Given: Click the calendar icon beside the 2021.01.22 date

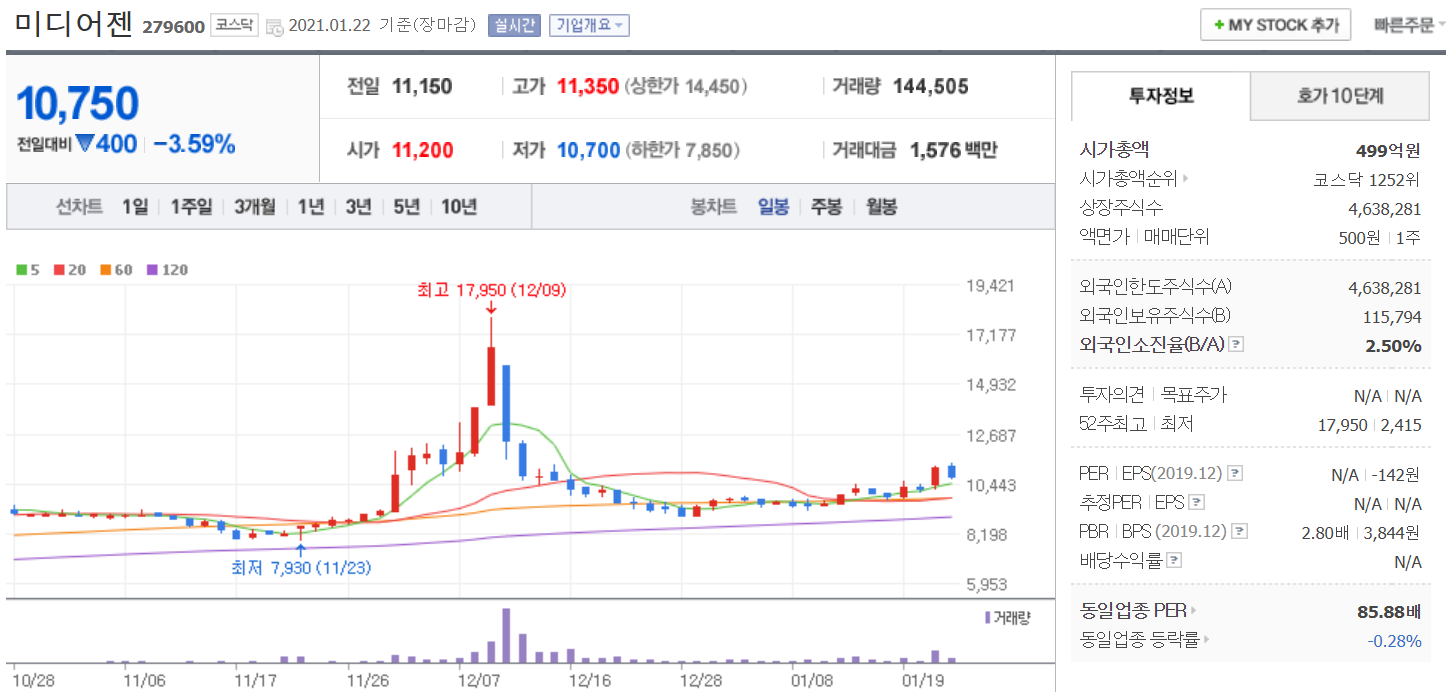Looking at the screenshot, I should tap(275, 27).
